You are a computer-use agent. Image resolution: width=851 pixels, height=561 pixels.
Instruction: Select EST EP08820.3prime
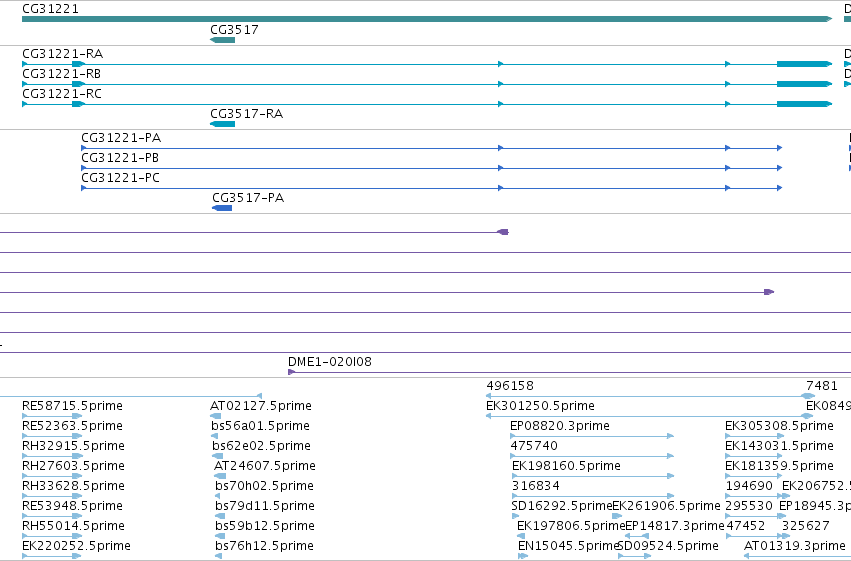(x=560, y=426)
